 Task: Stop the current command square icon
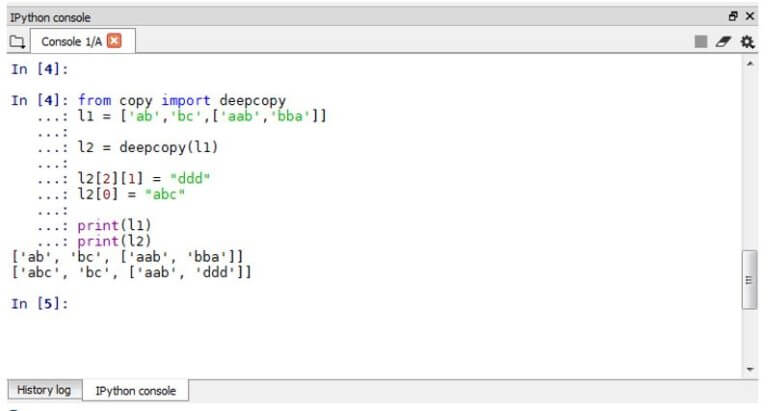pos(701,42)
